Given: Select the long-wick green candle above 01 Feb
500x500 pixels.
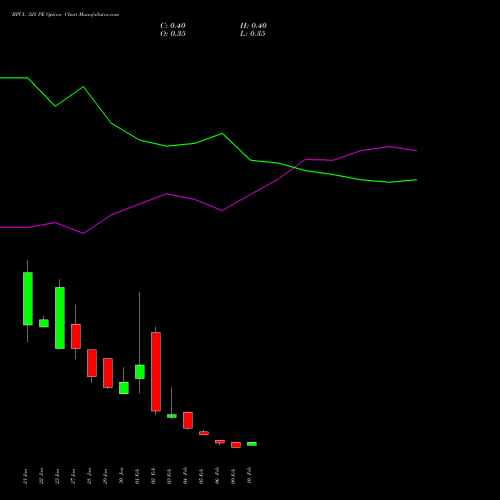Looking at the screenshot, I should point(140,372).
